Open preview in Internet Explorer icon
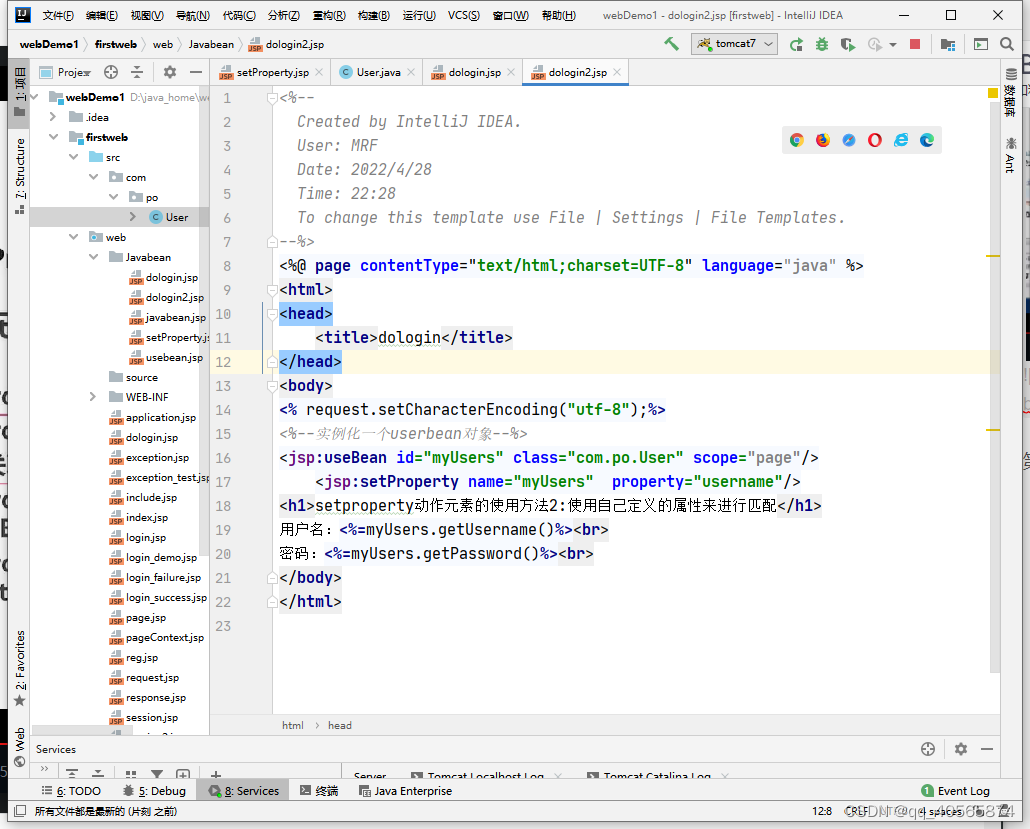 coord(901,140)
